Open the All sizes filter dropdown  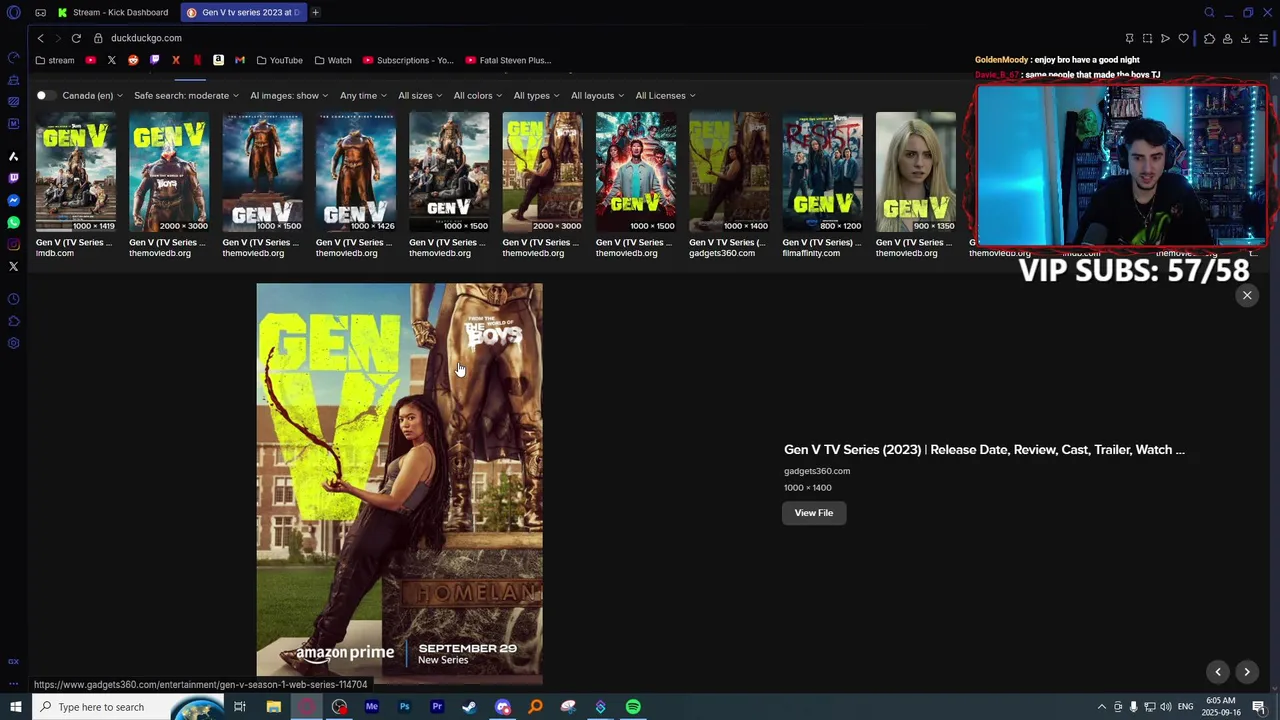coord(420,95)
